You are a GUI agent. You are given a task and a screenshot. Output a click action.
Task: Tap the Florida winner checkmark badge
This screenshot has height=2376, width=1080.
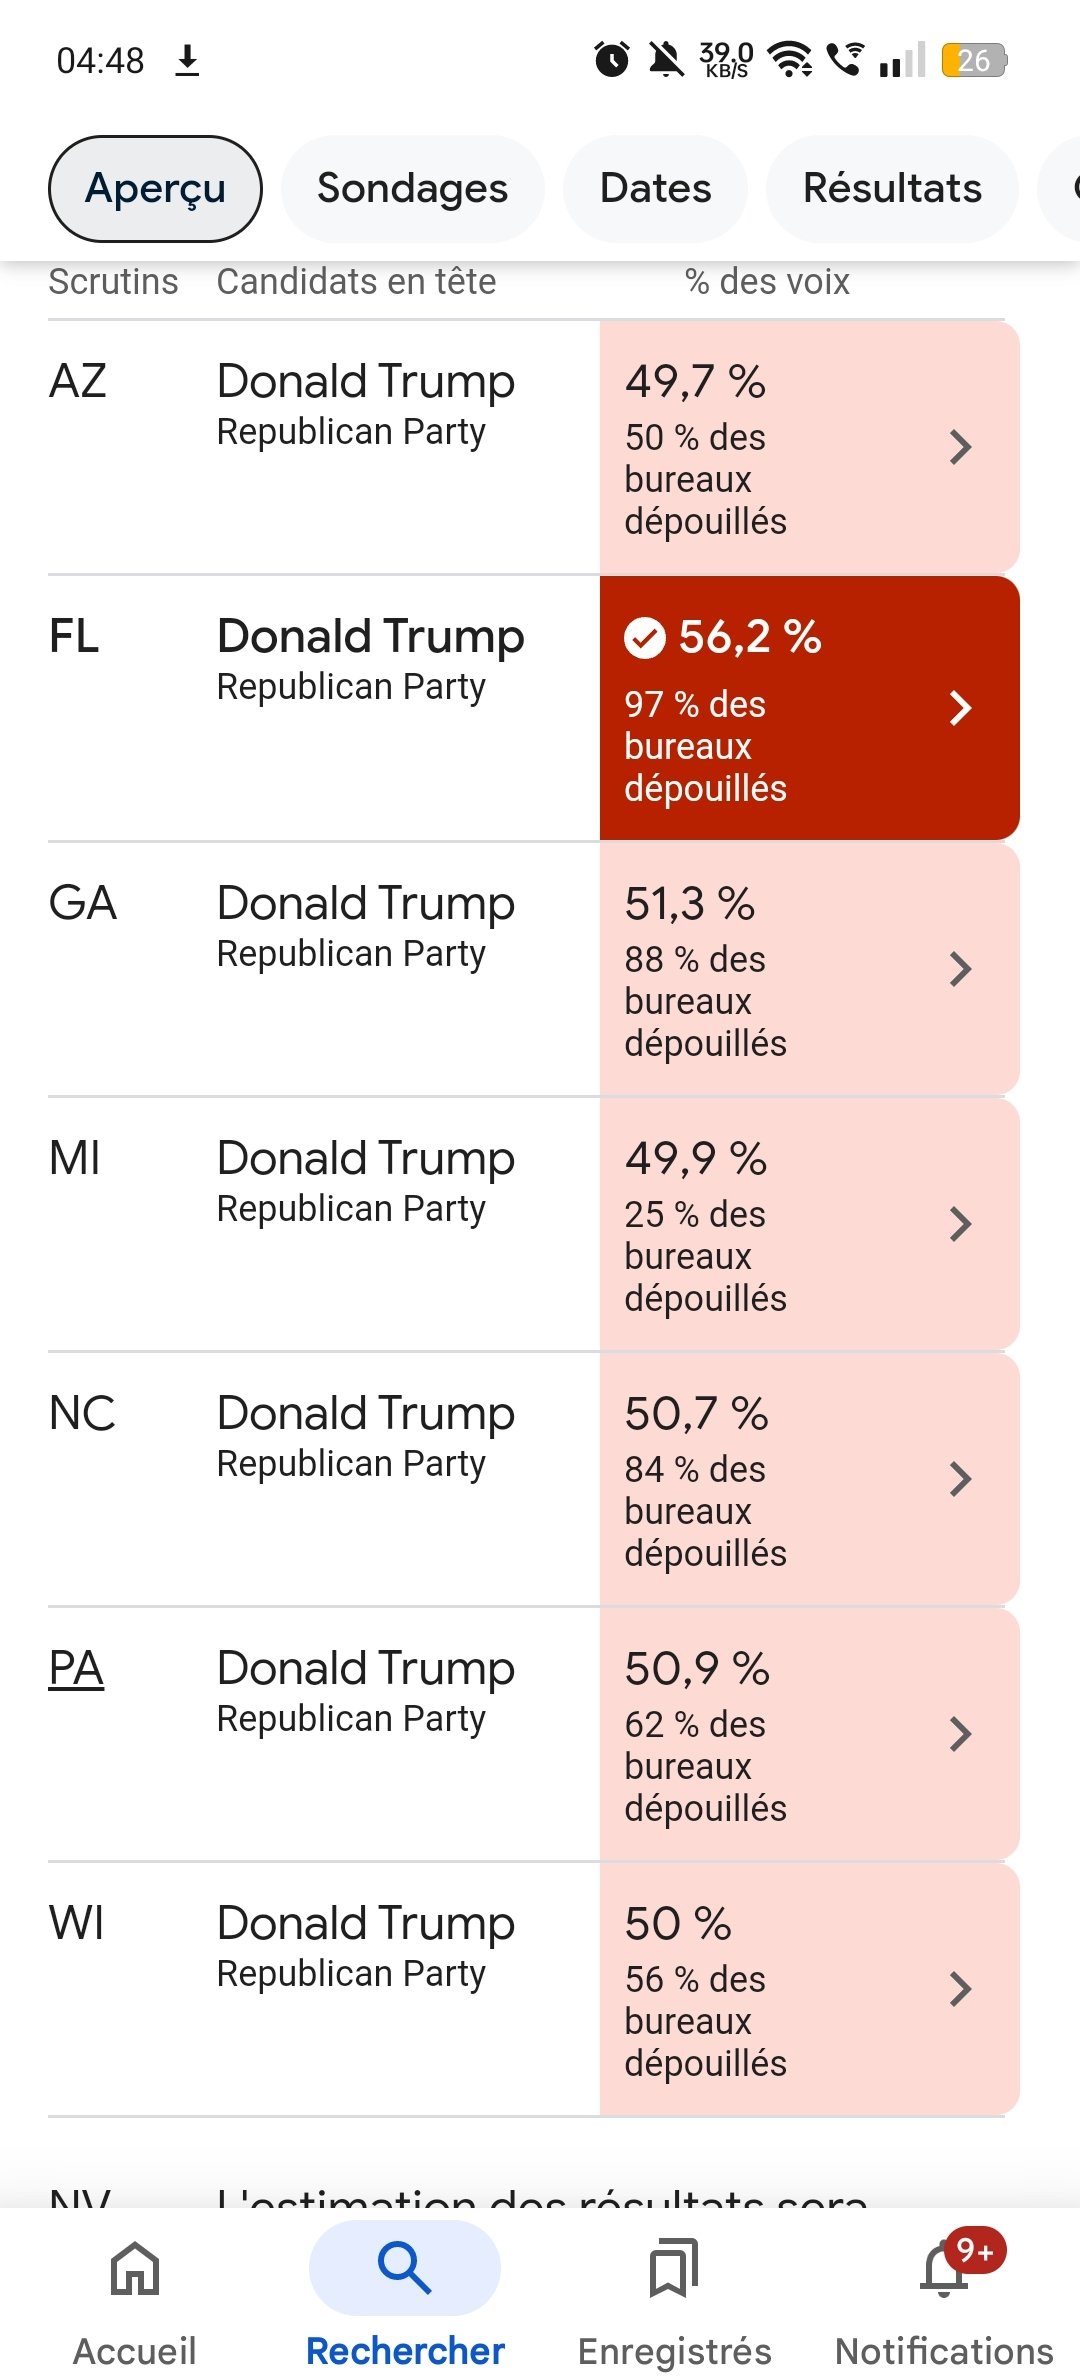point(645,638)
